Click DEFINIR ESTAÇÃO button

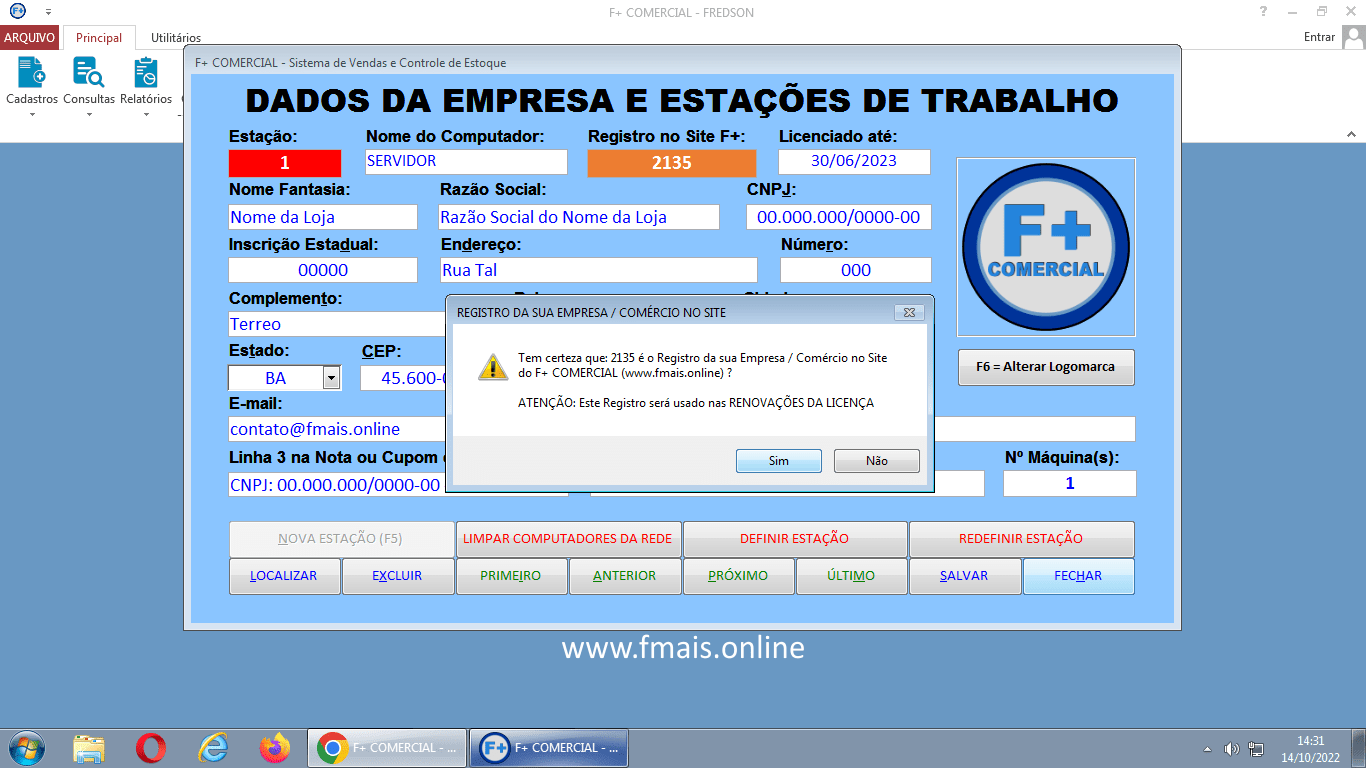coord(795,539)
